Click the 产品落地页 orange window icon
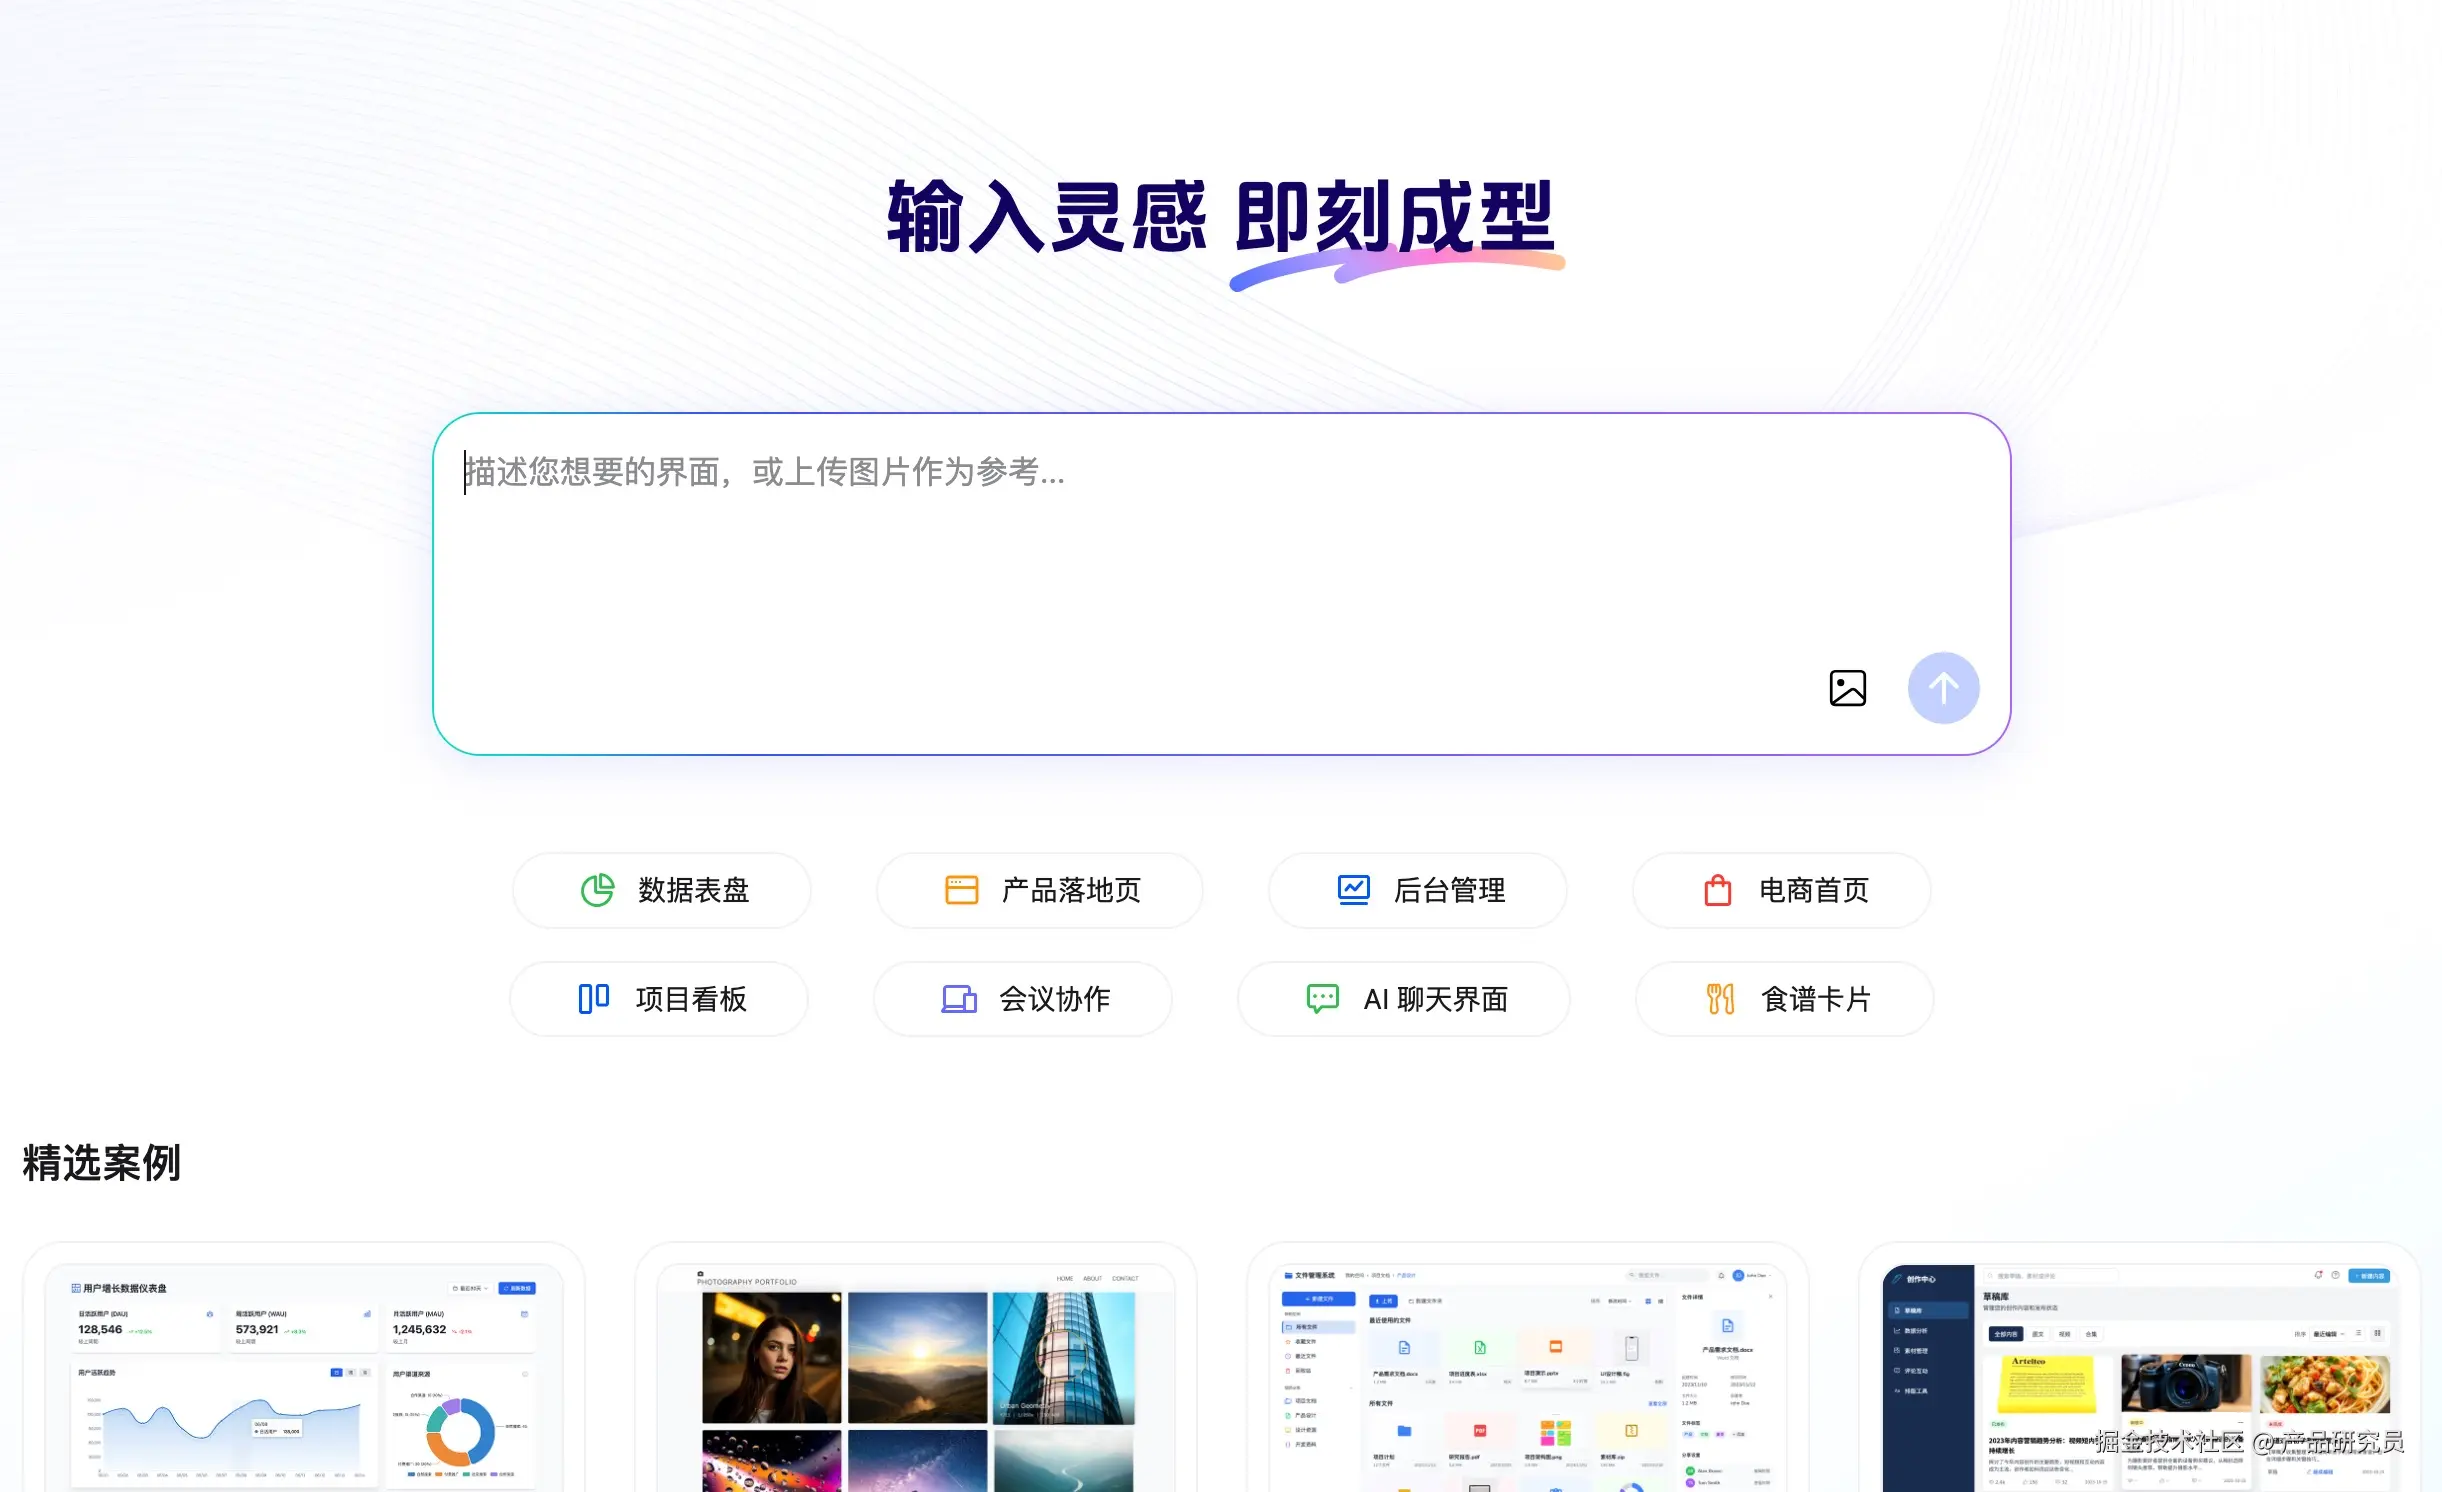 pos(961,890)
